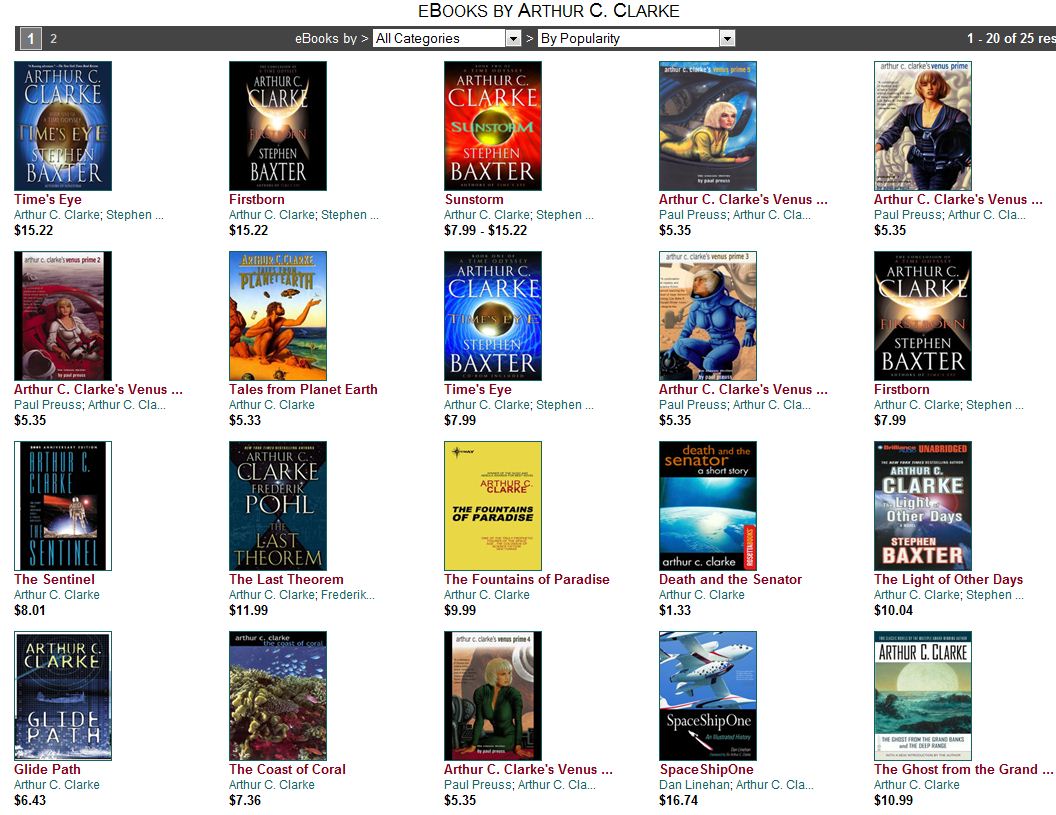Open the Glide Path title link
The height and width of the screenshot is (815, 1056).
pyautogui.click(x=47, y=769)
